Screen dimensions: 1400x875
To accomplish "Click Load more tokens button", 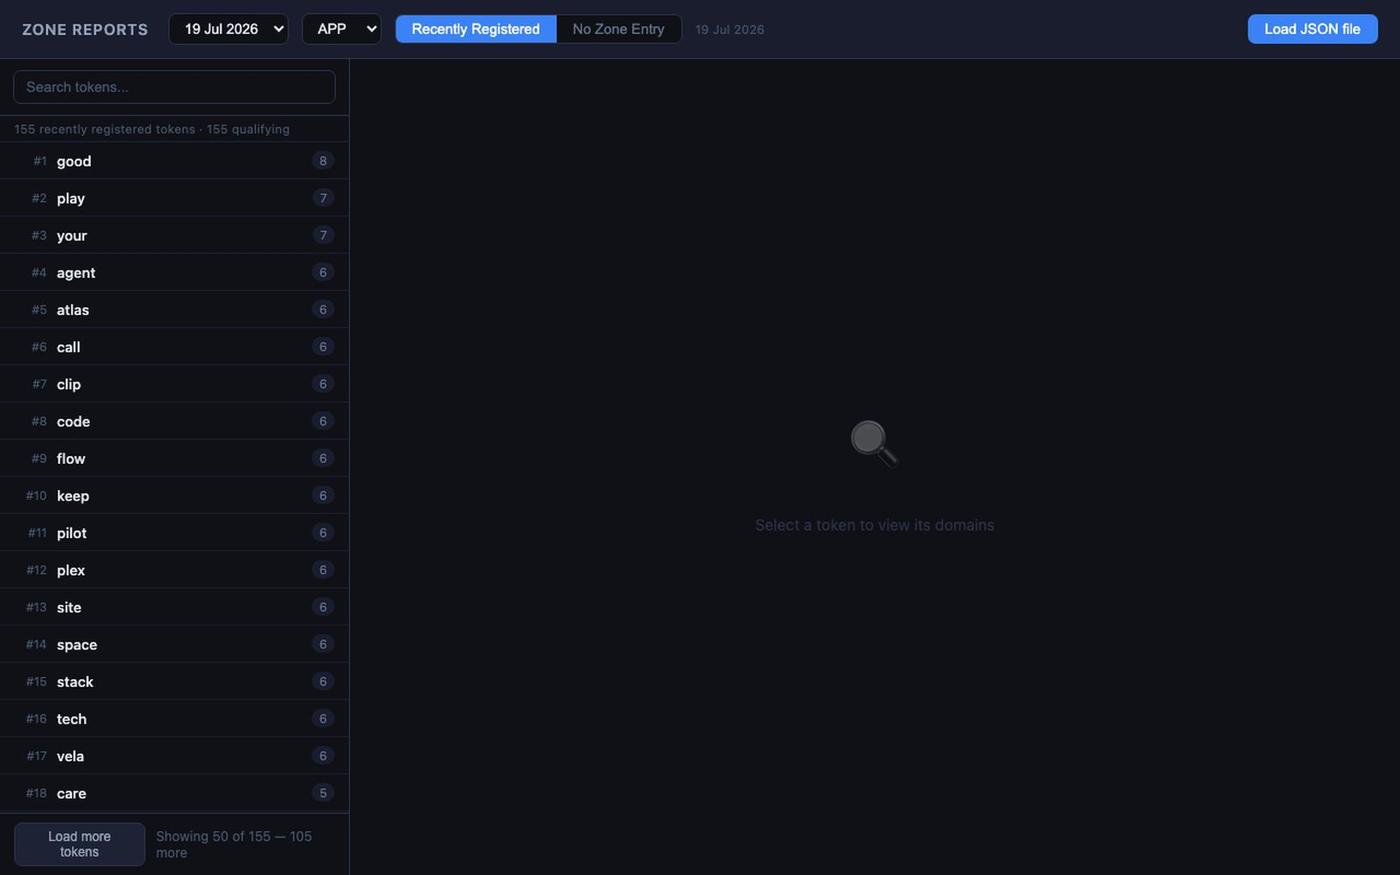I will (x=79, y=844).
